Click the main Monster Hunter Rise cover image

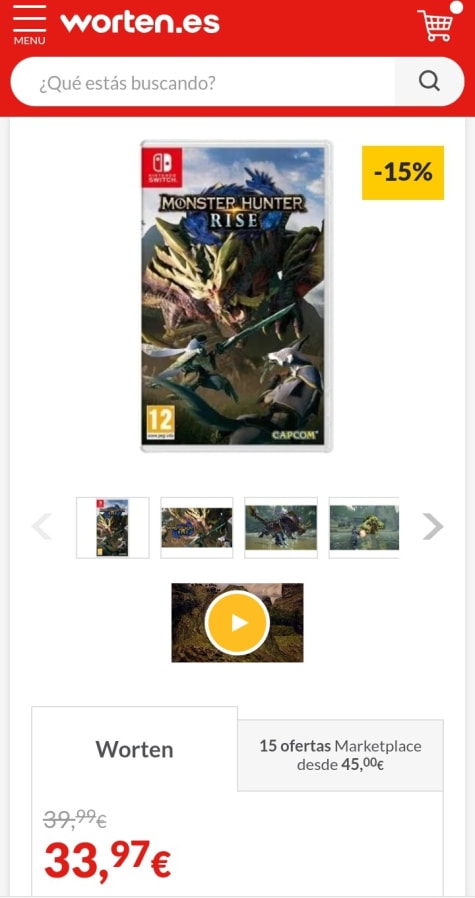236,296
